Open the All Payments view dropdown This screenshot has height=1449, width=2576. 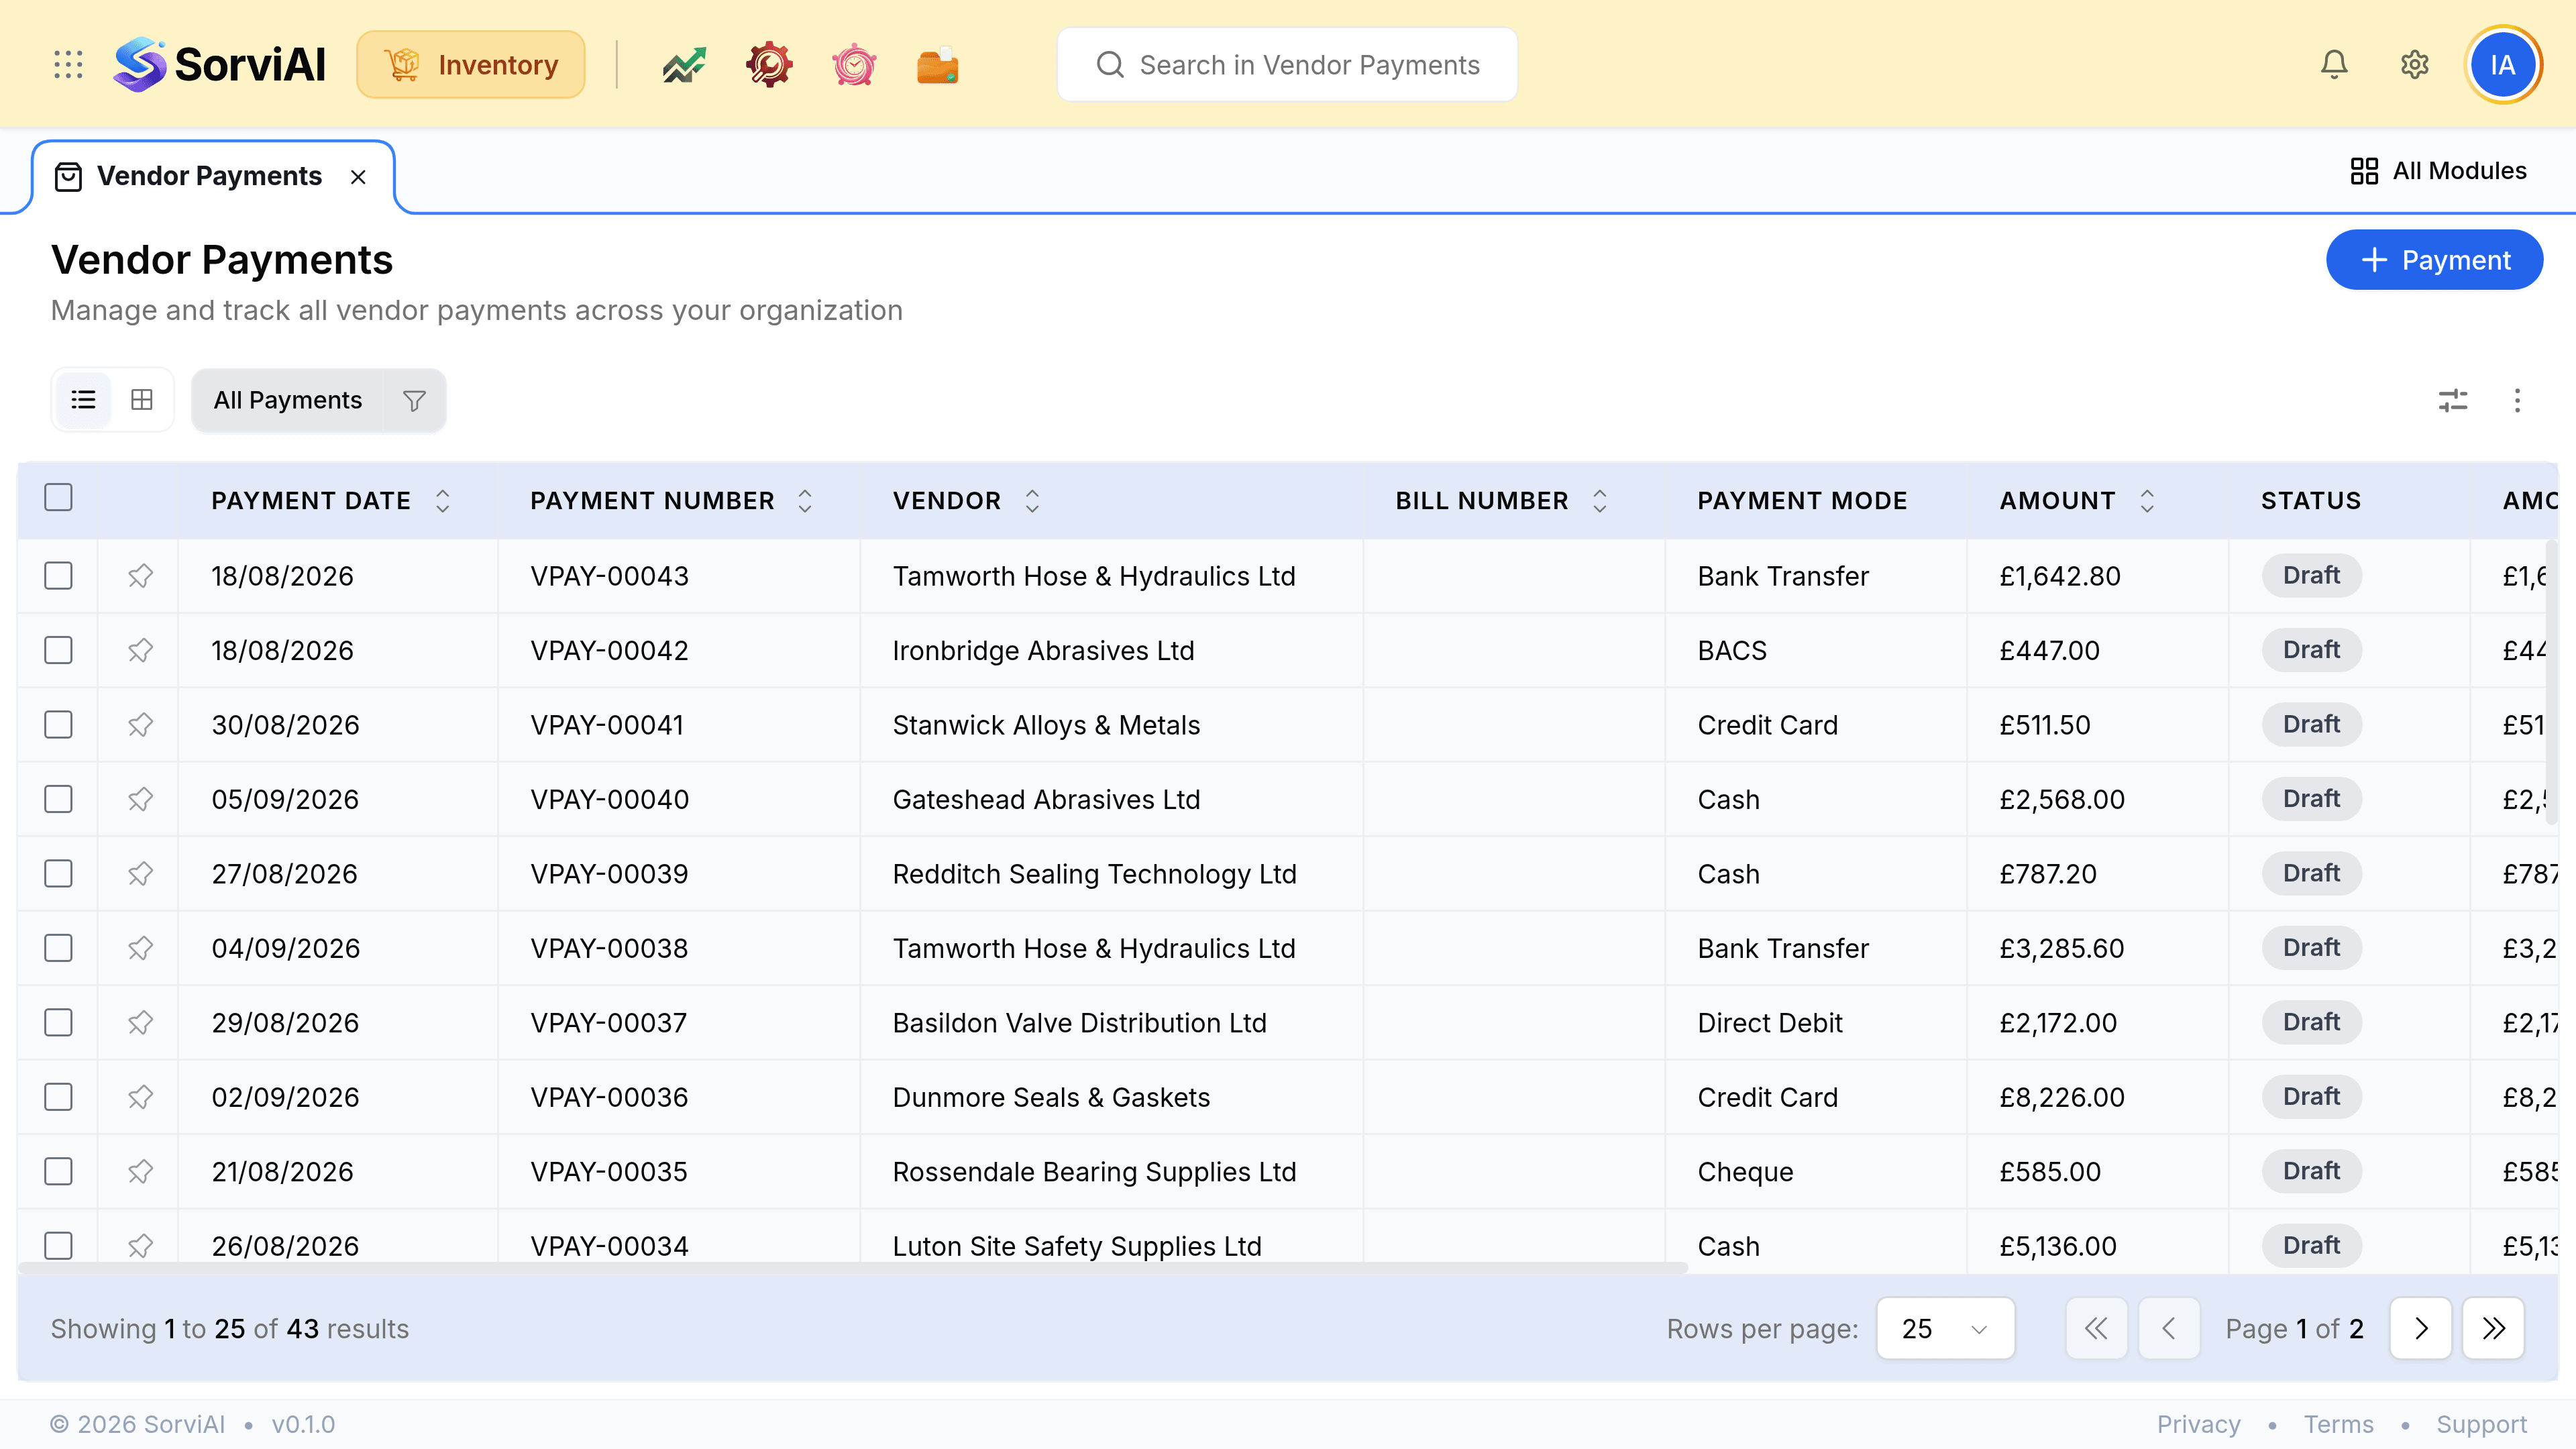[x=288, y=400]
